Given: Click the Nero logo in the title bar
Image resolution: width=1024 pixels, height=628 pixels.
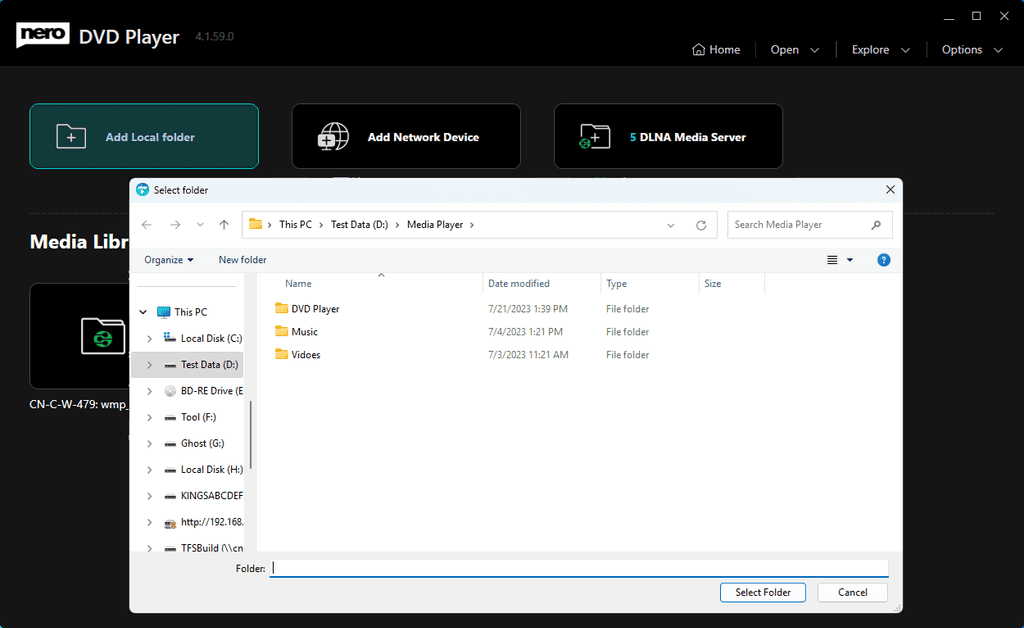Looking at the screenshot, I should pos(41,32).
